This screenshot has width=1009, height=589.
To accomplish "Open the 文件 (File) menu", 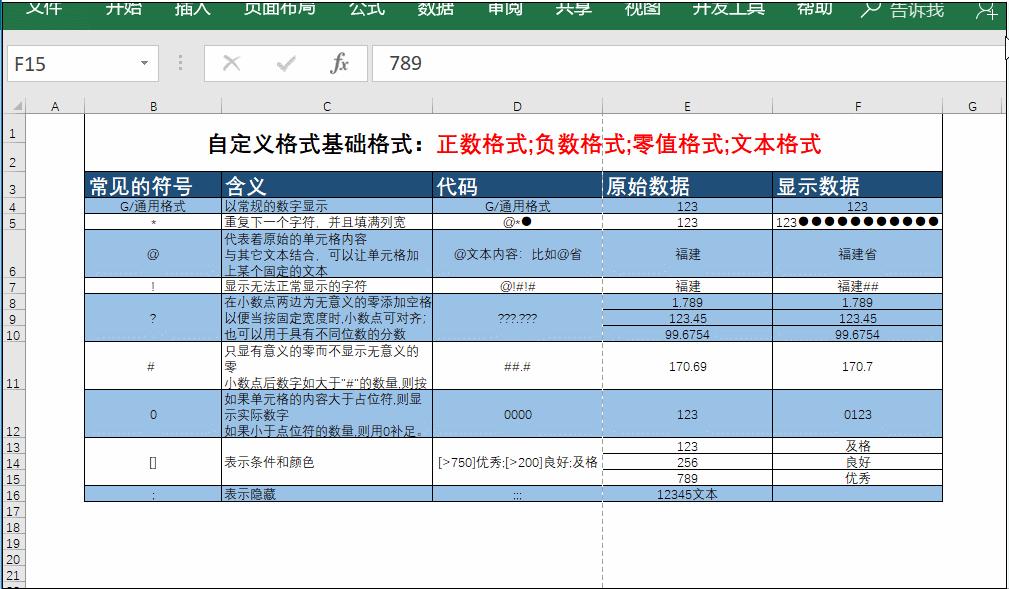I will click(42, 10).
